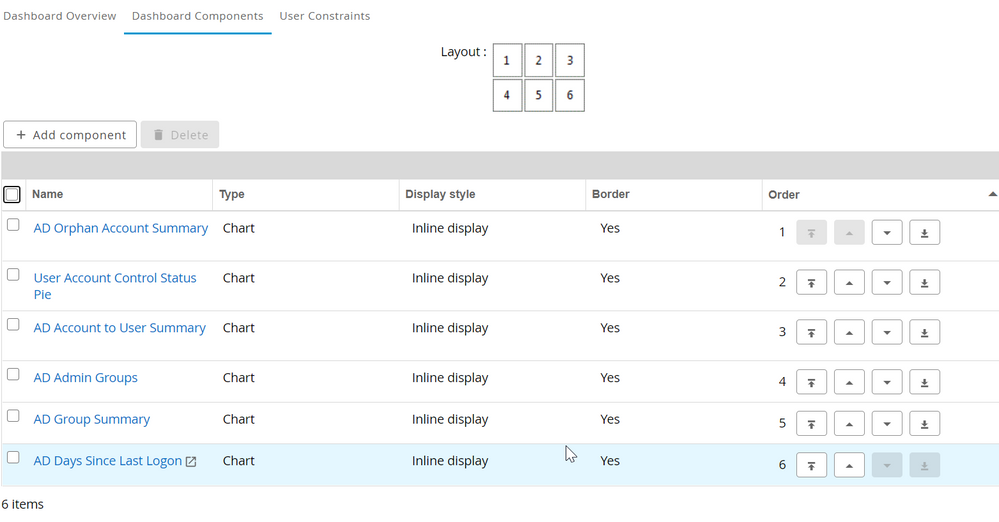The width and height of the screenshot is (999, 522).
Task: Open AD Days Since Last Logon external icon
Action: pyautogui.click(x=191, y=462)
